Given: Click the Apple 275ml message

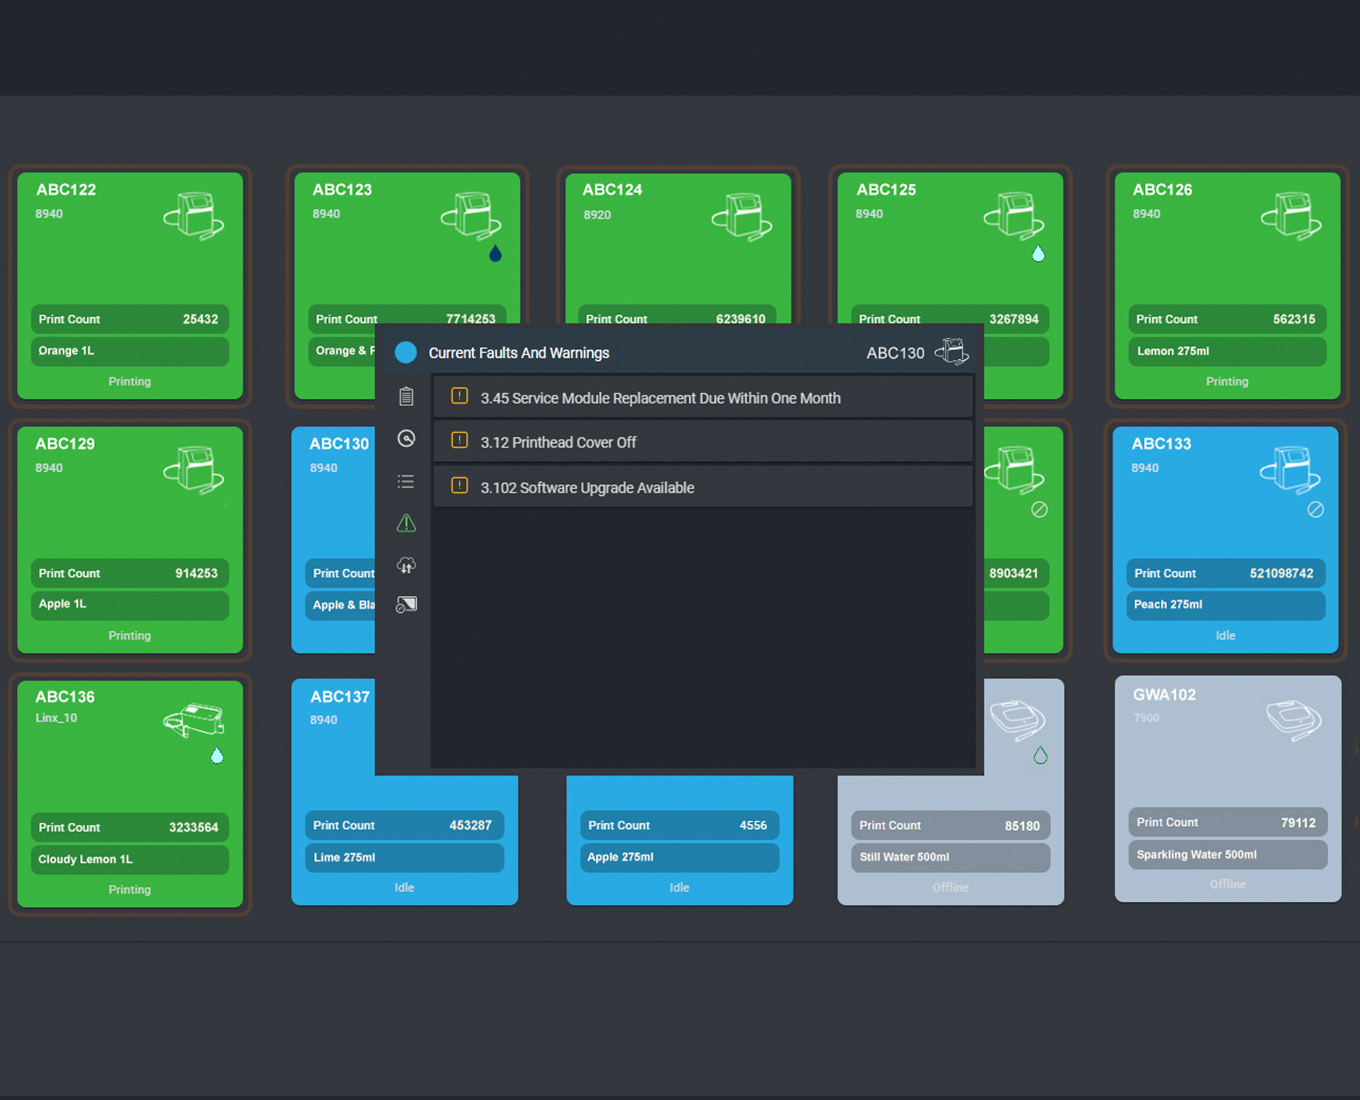Looking at the screenshot, I should tap(679, 857).
